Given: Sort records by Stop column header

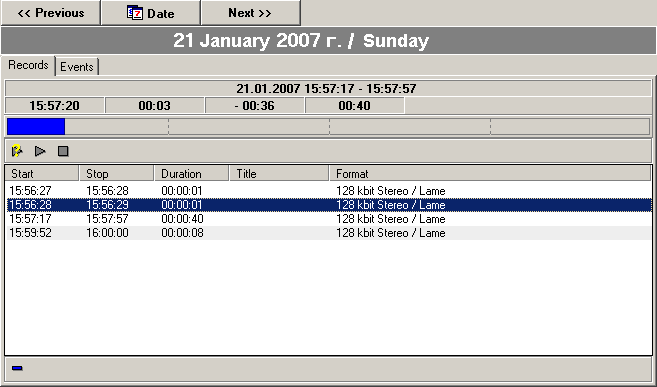Looking at the screenshot, I should tap(116, 173).
